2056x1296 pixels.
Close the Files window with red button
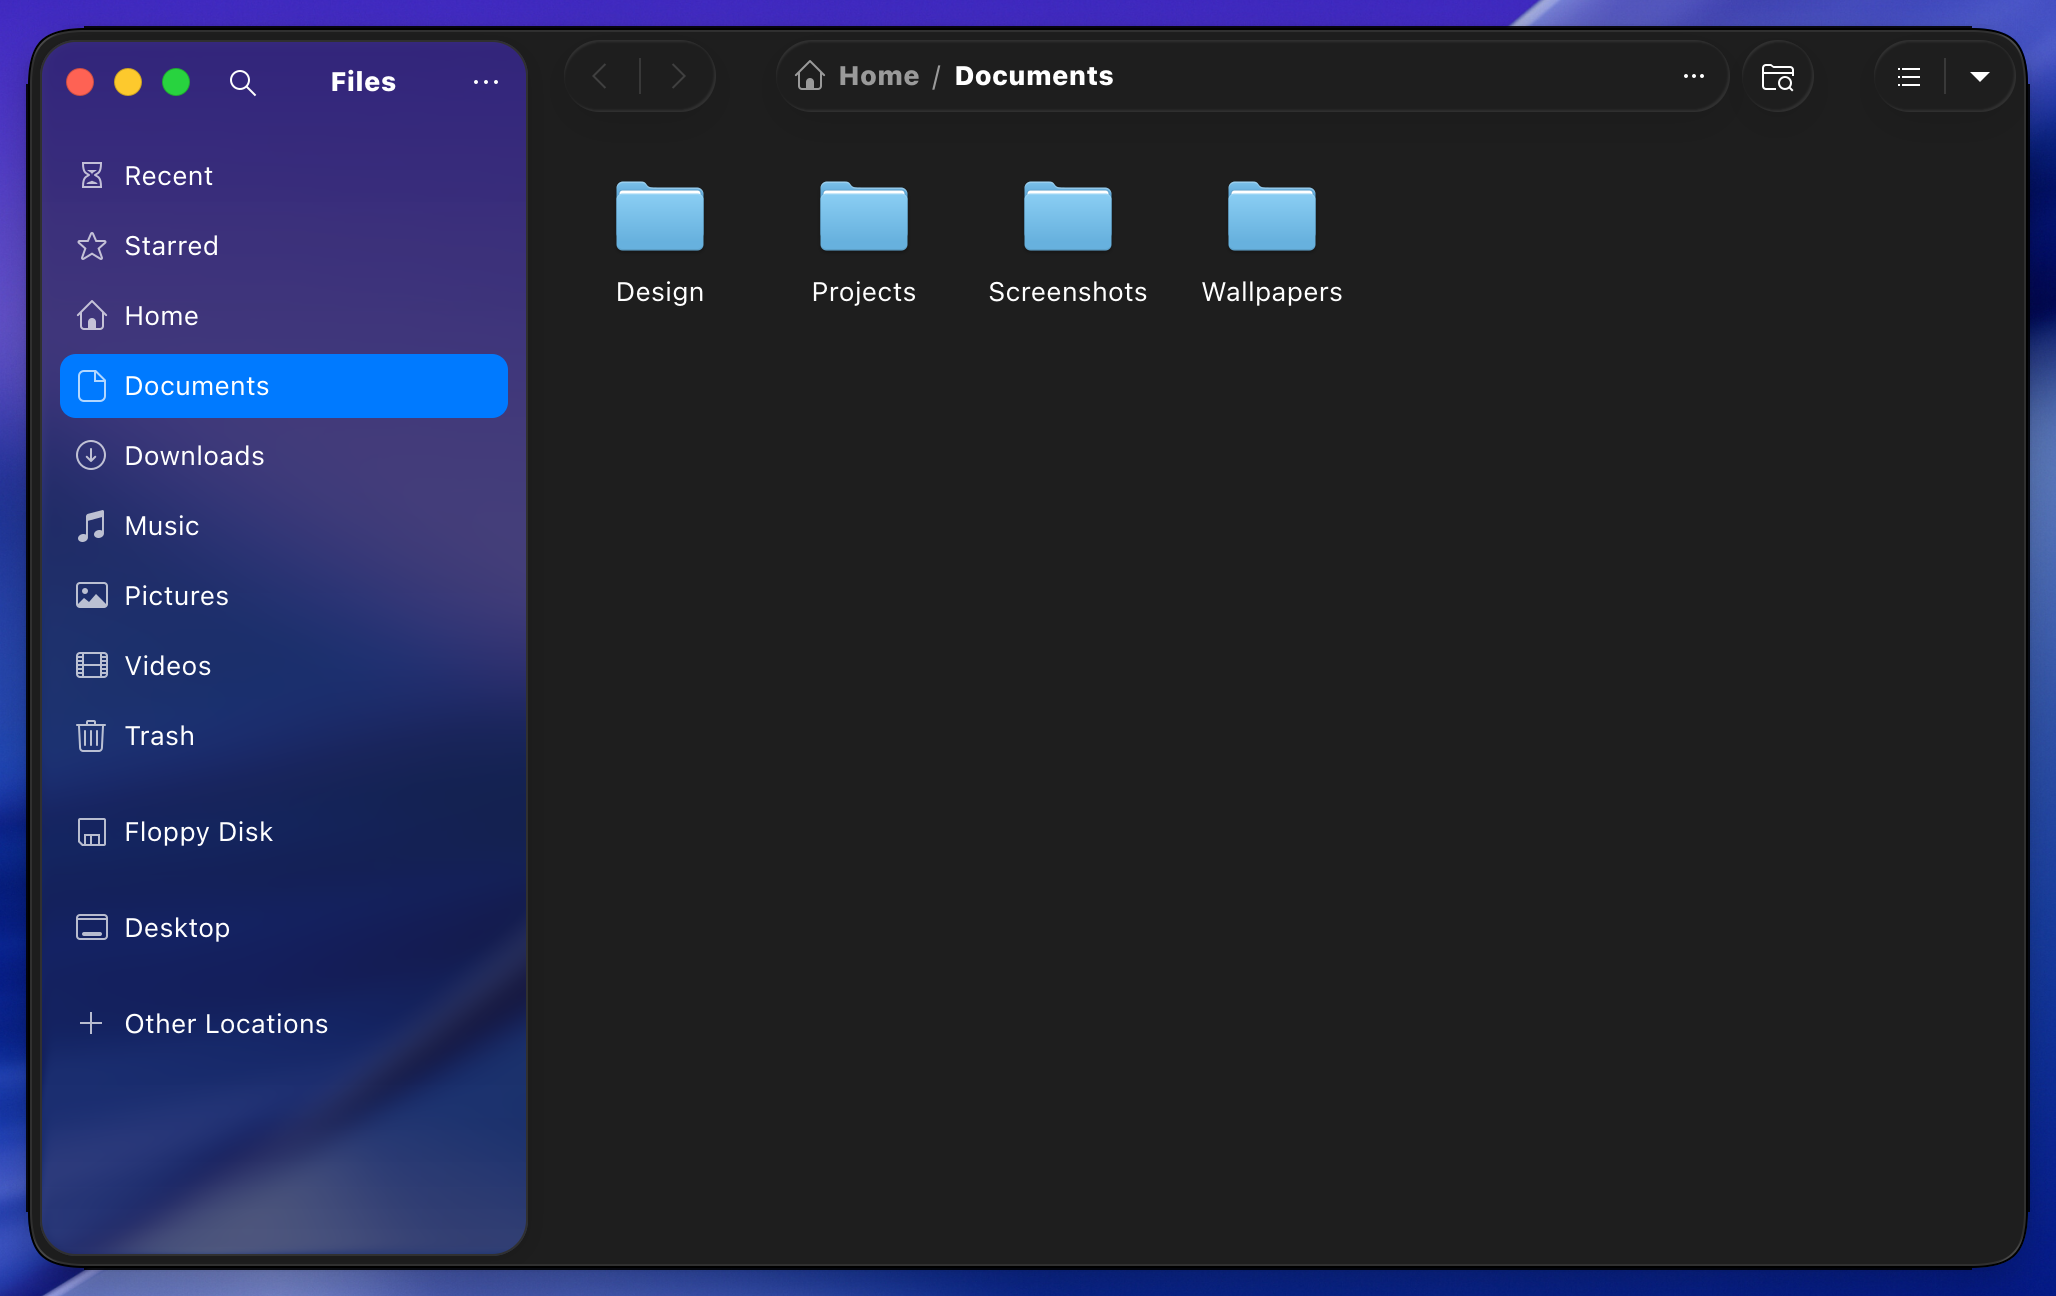pyautogui.click(x=80, y=82)
